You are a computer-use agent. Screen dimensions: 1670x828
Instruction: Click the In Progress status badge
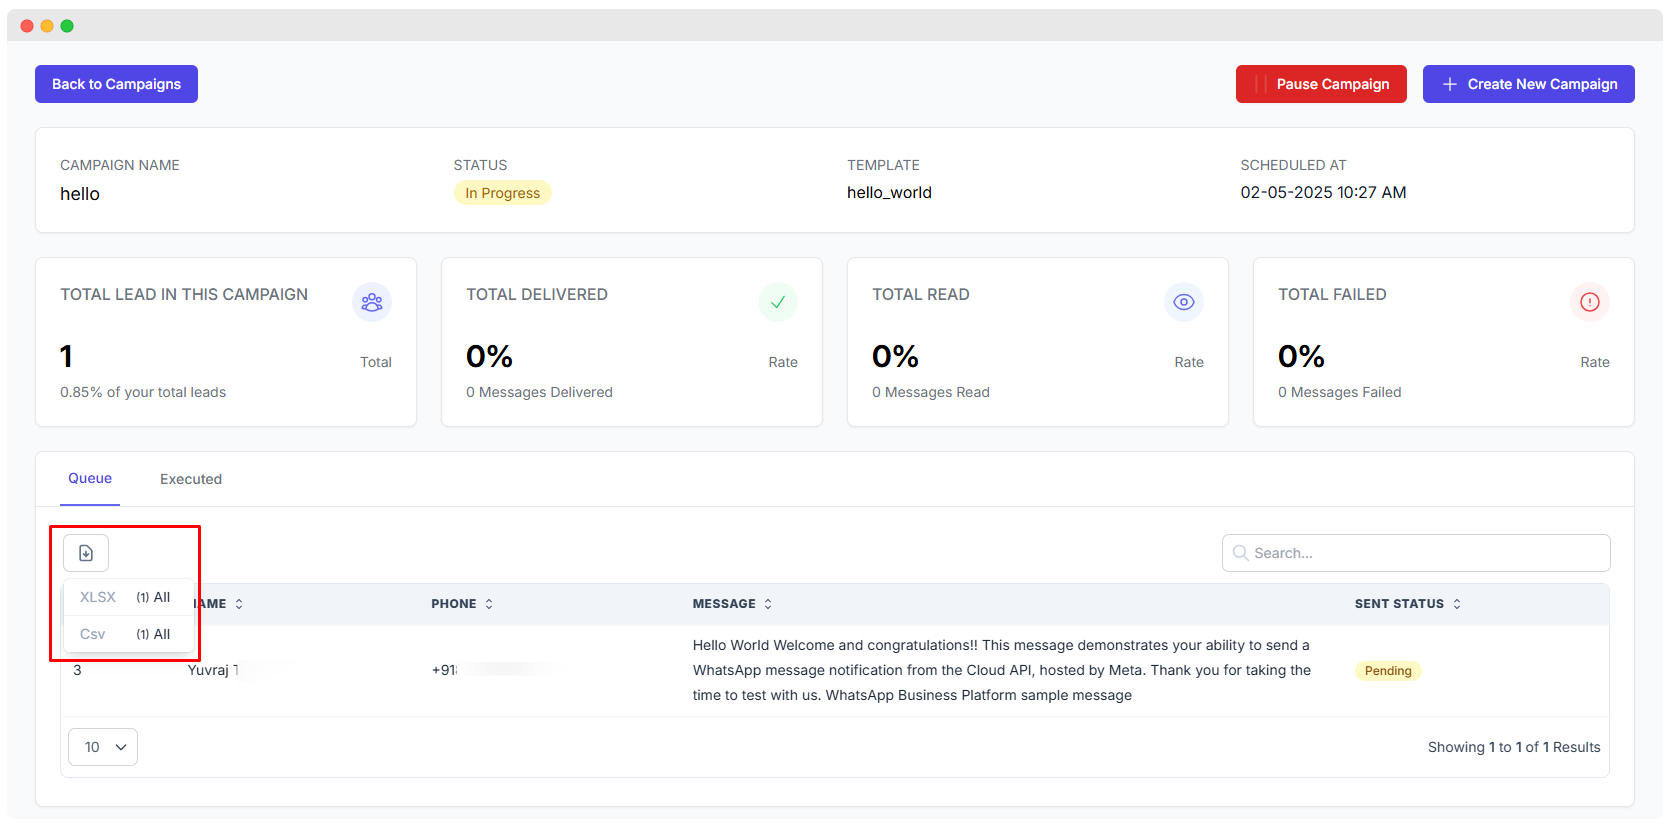click(x=502, y=193)
